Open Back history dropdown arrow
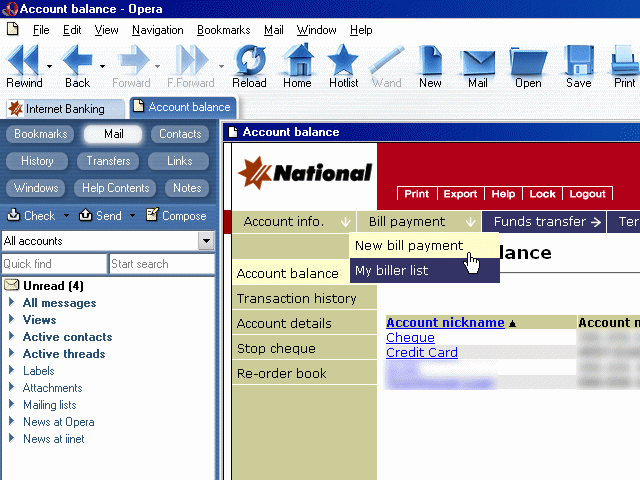 tap(102, 66)
